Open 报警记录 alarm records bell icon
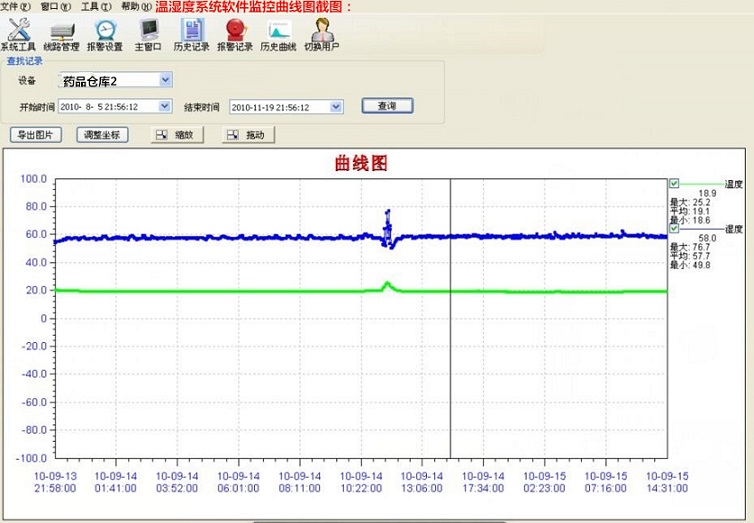Image resolution: width=754 pixels, height=523 pixels. coord(236,35)
